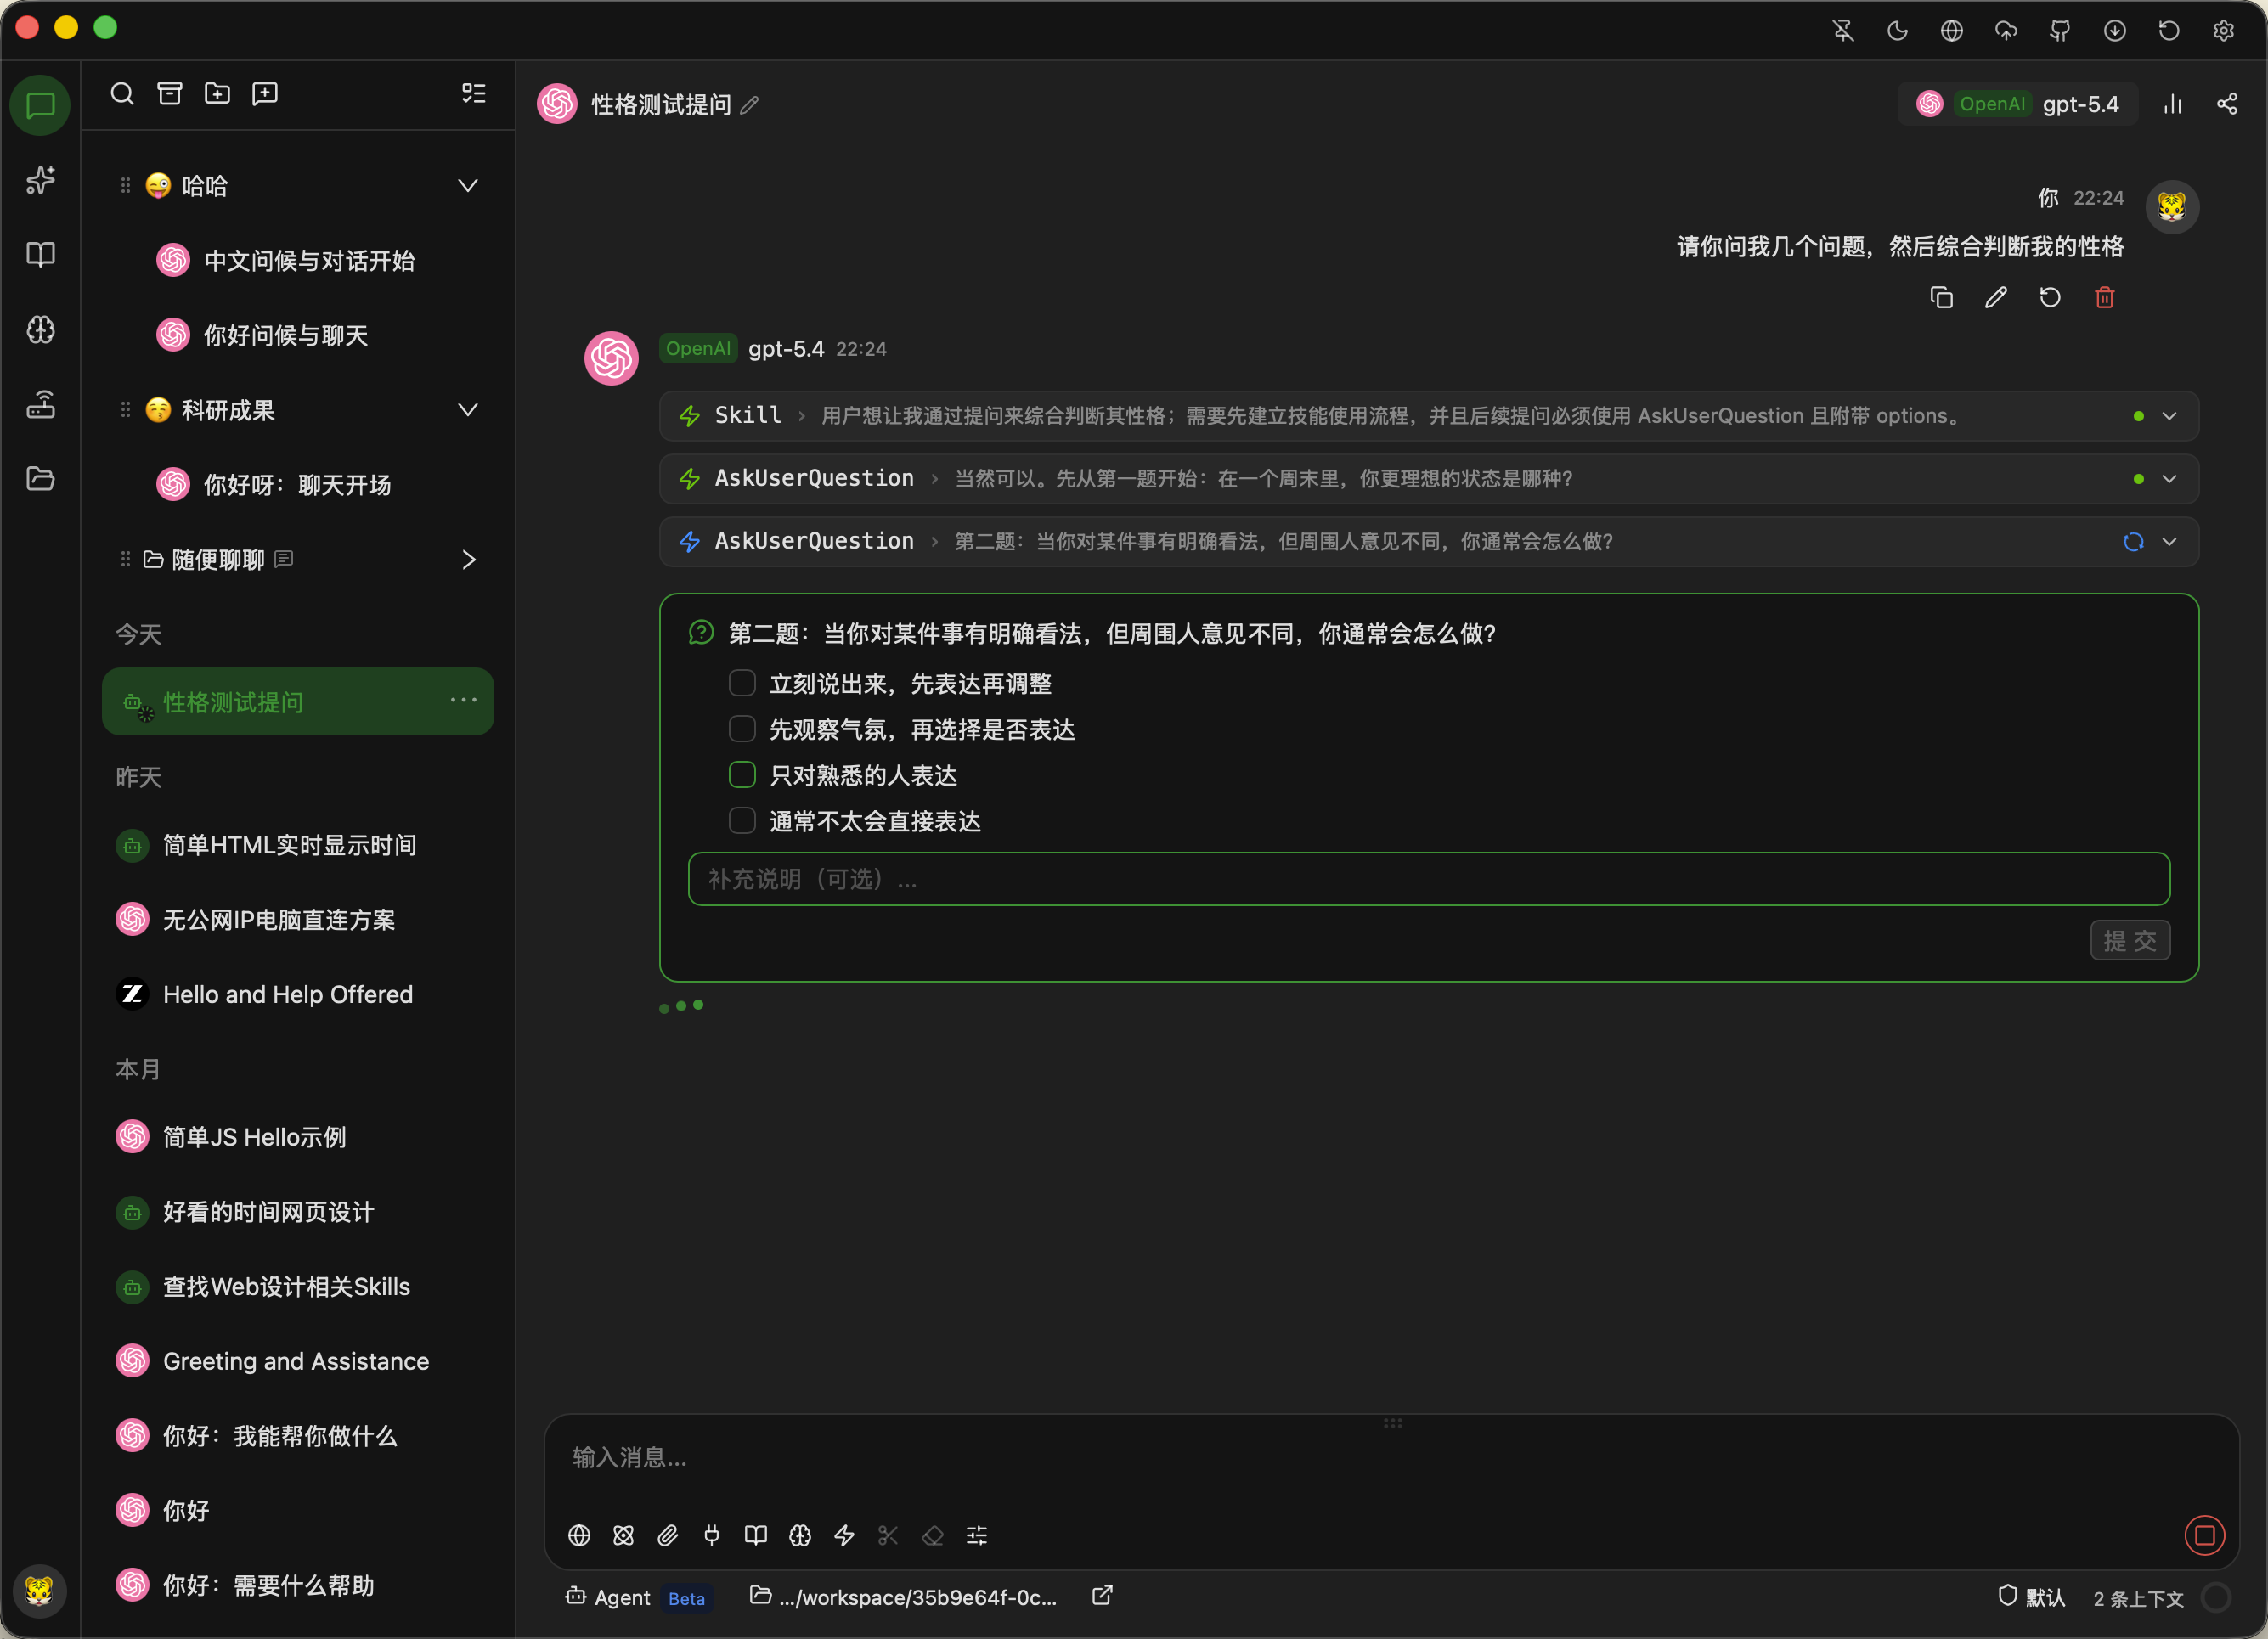The height and width of the screenshot is (1639, 2268).
Task: Check option 只对熟悉的人表达
Action: coord(742,775)
